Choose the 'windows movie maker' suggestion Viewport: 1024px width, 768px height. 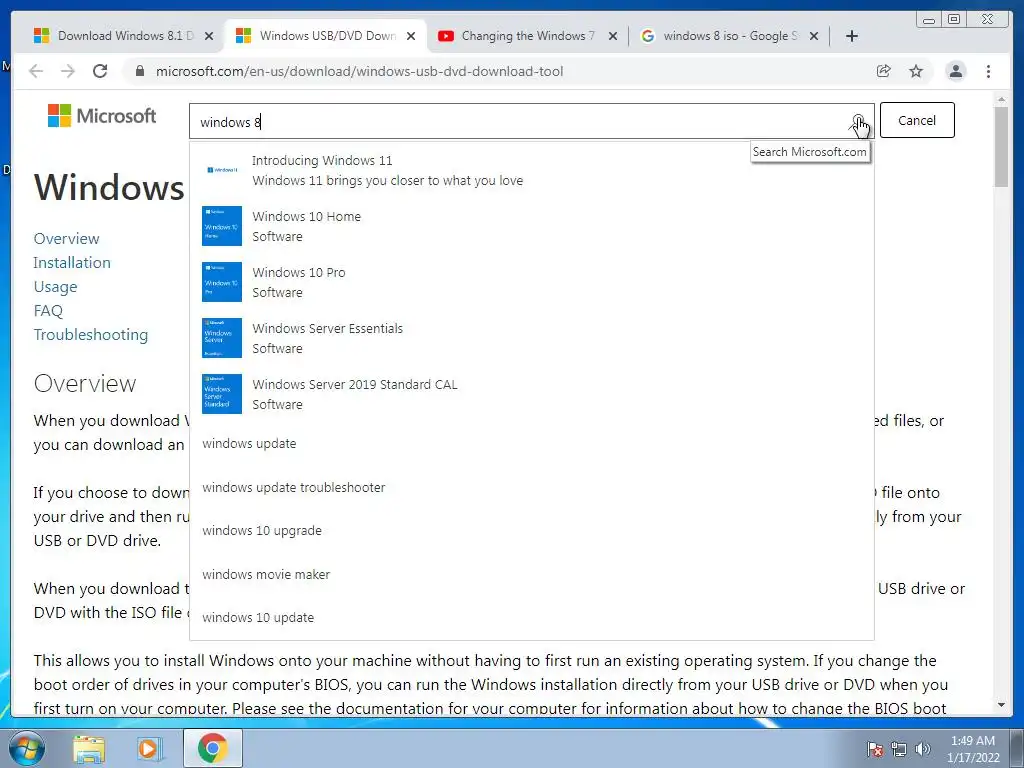[x=266, y=574]
